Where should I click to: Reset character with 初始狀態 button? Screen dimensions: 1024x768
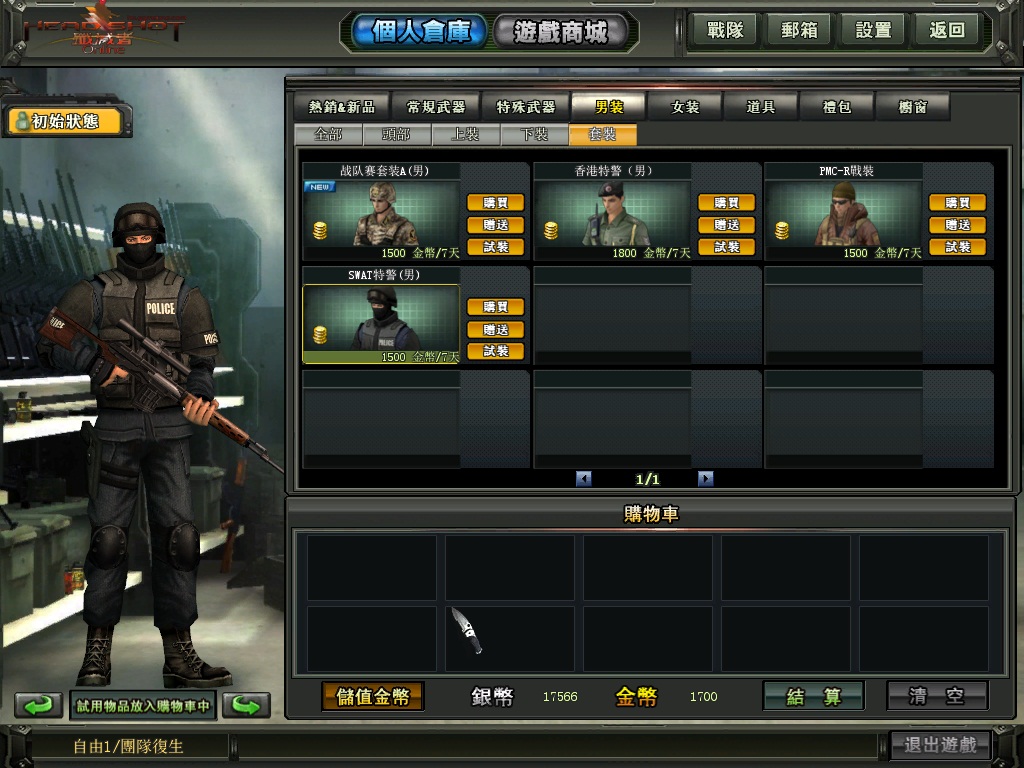(65, 121)
